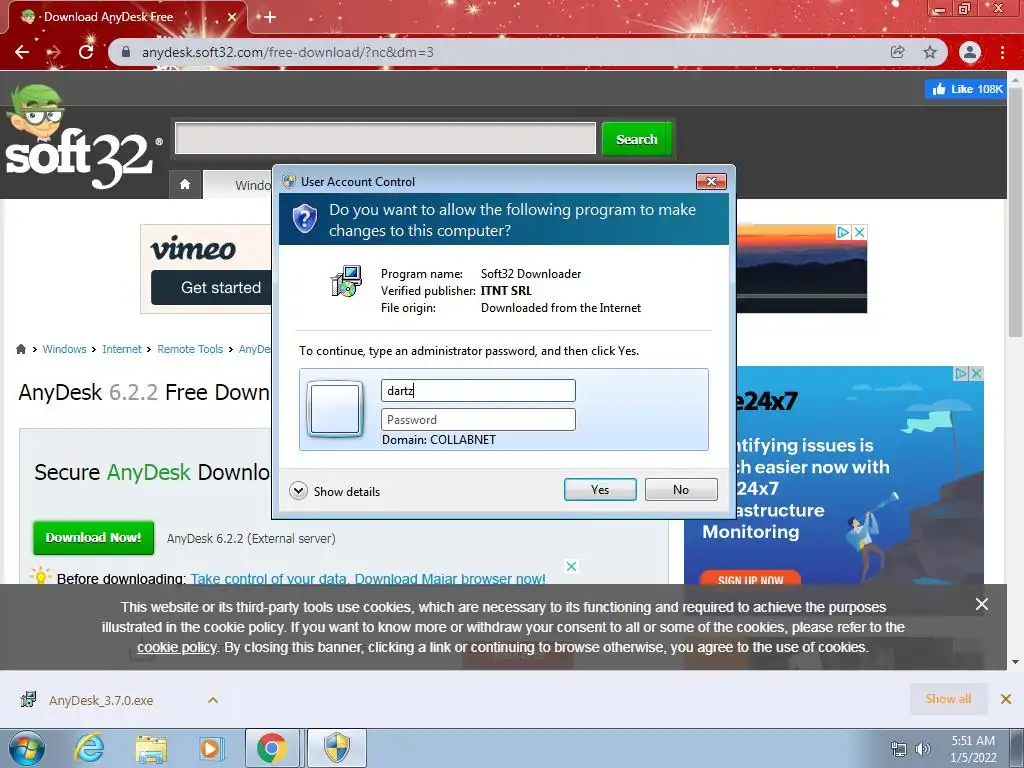Click the lock icon in the address bar
1024x768 pixels.
coord(126,52)
